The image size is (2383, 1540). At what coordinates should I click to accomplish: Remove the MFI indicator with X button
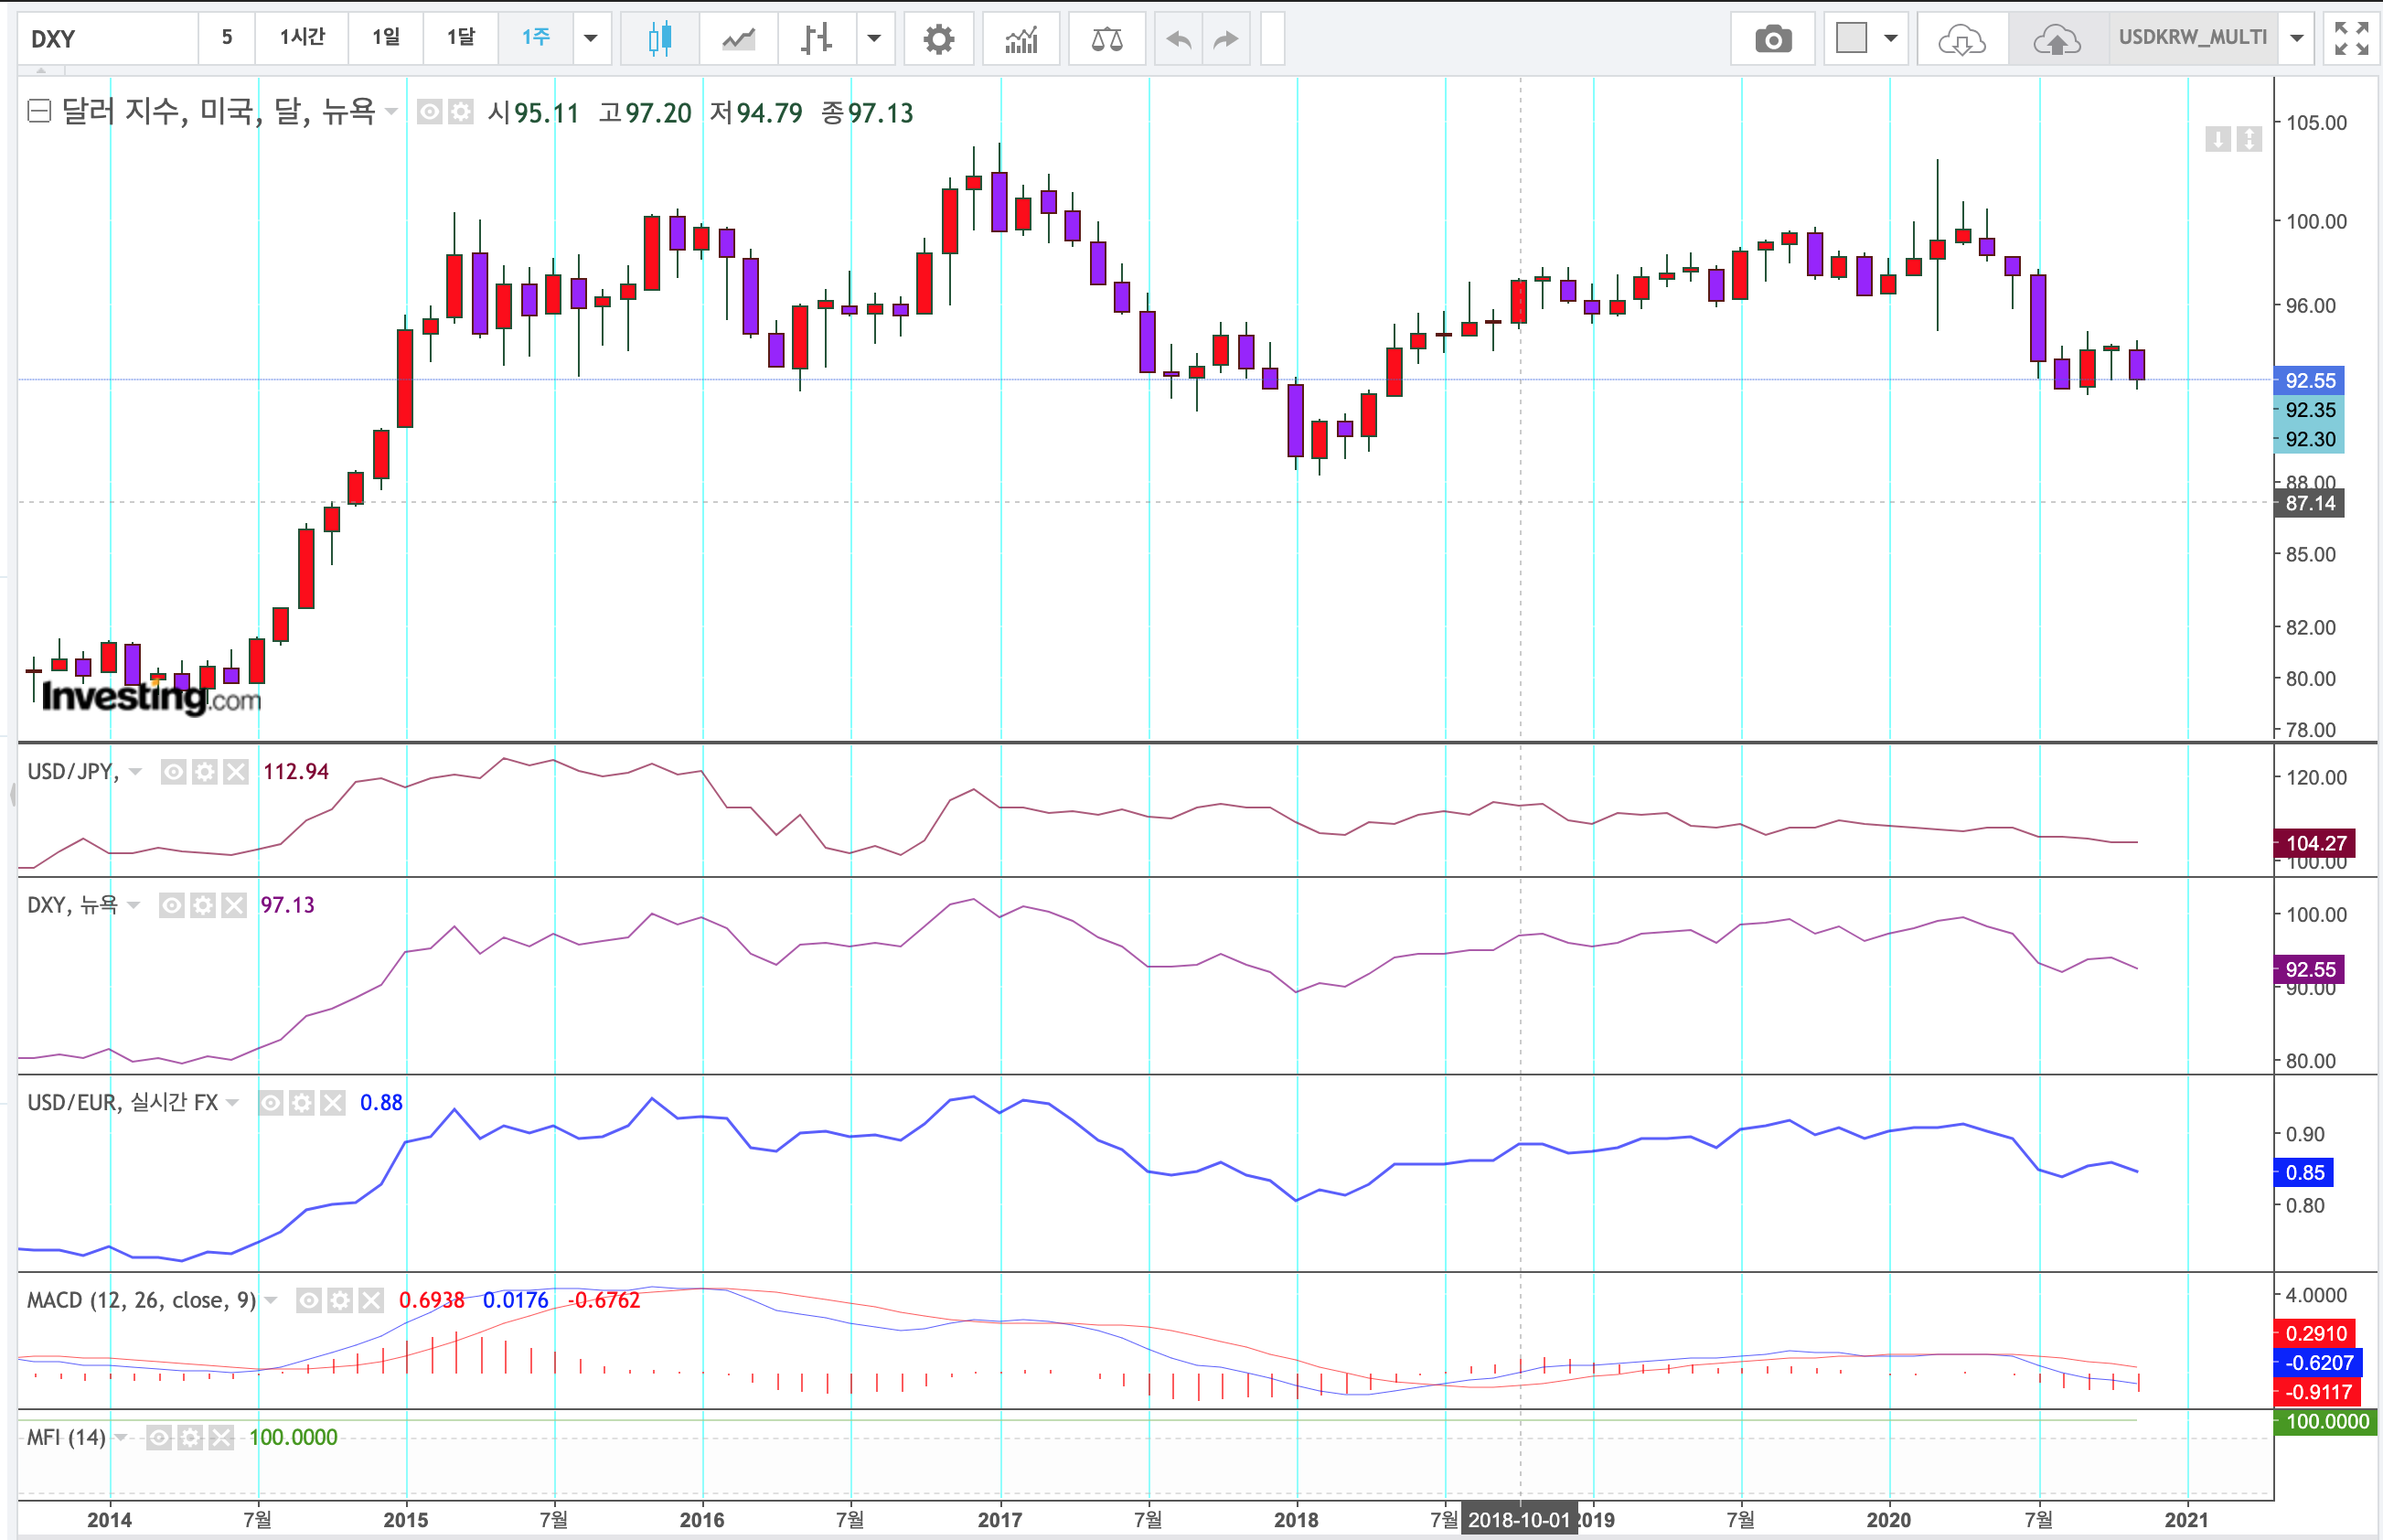point(222,1437)
